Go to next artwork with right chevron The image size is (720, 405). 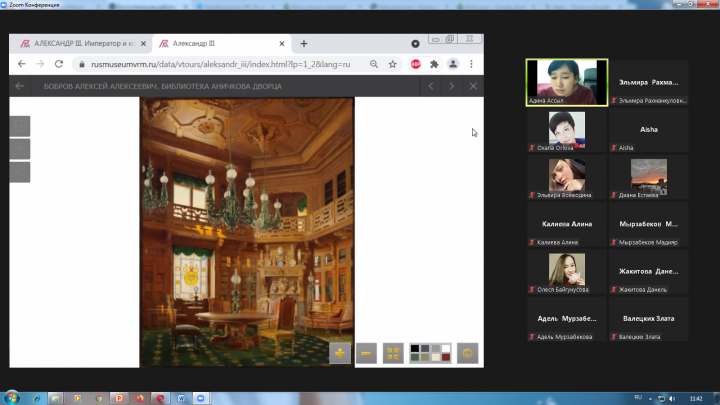pyautogui.click(x=452, y=86)
